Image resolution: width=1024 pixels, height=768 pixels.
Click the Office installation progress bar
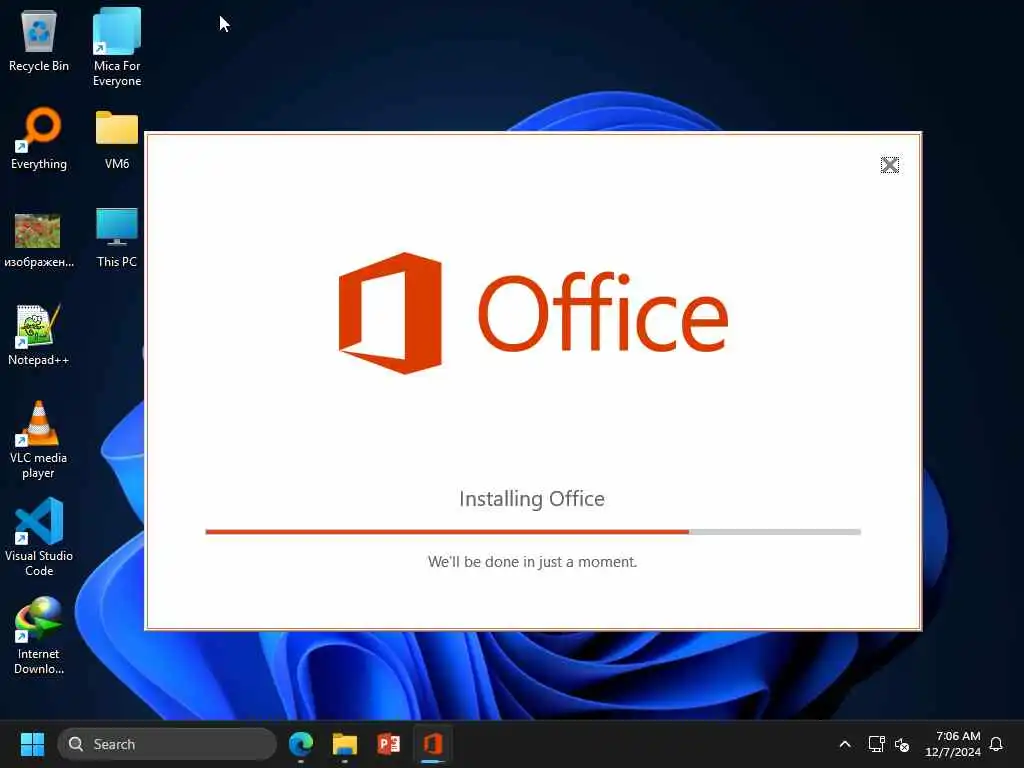533,532
